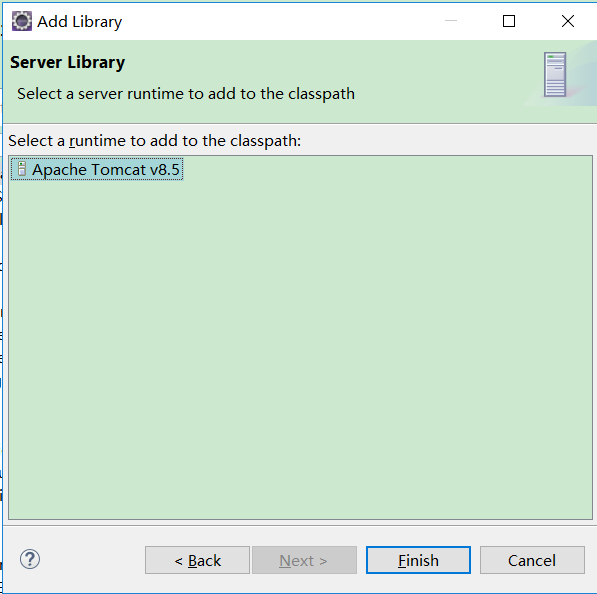Click 'Select a runtime to add' label

point(155,141)
